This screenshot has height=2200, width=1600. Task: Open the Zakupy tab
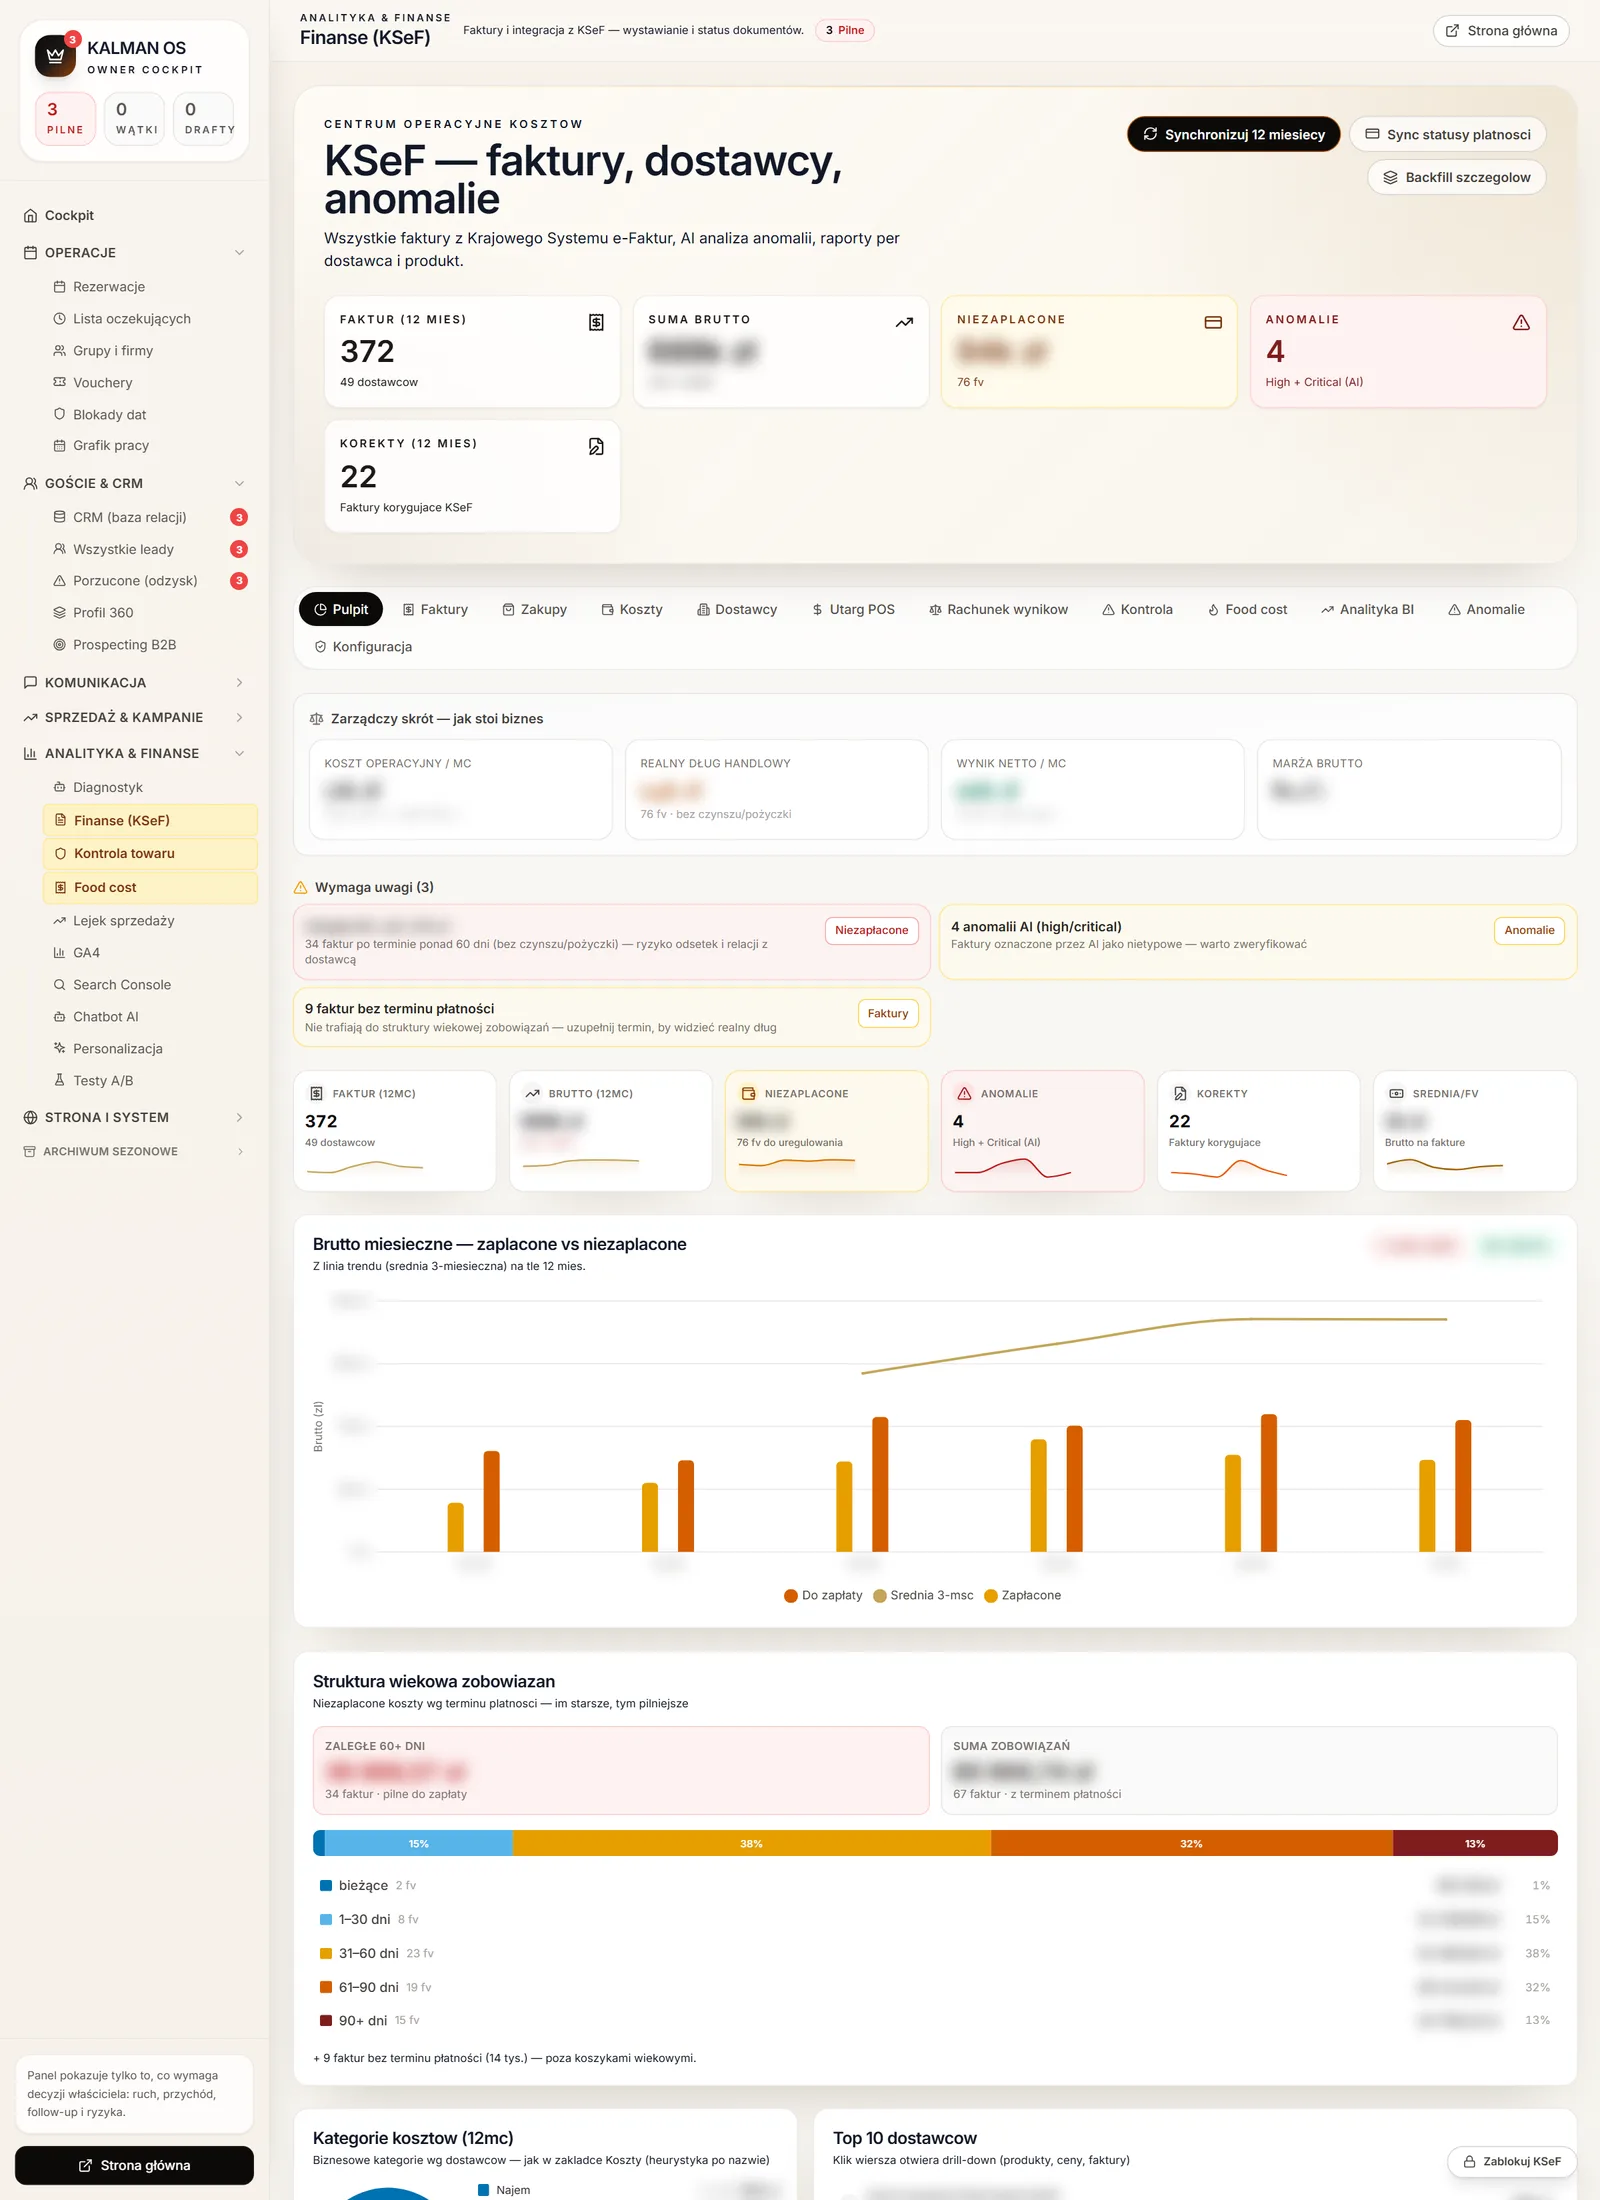(534, 610)
